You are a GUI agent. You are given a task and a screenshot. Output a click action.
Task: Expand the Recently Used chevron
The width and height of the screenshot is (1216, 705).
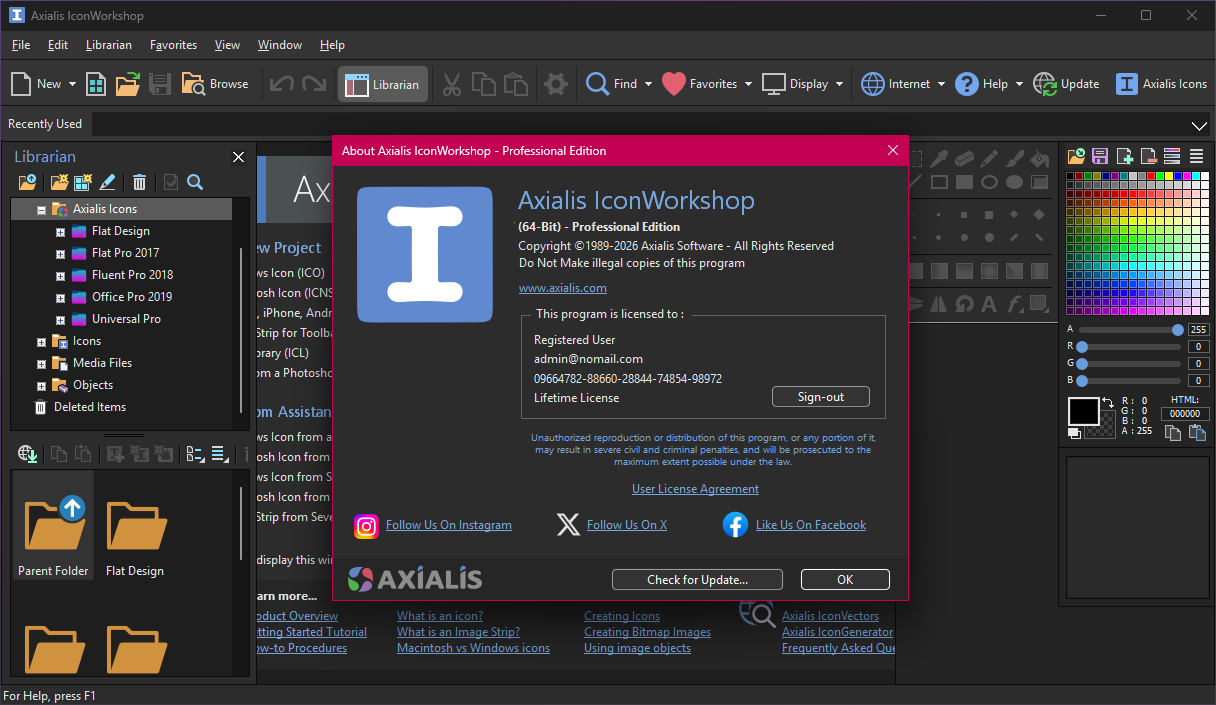coord(1200,125)
